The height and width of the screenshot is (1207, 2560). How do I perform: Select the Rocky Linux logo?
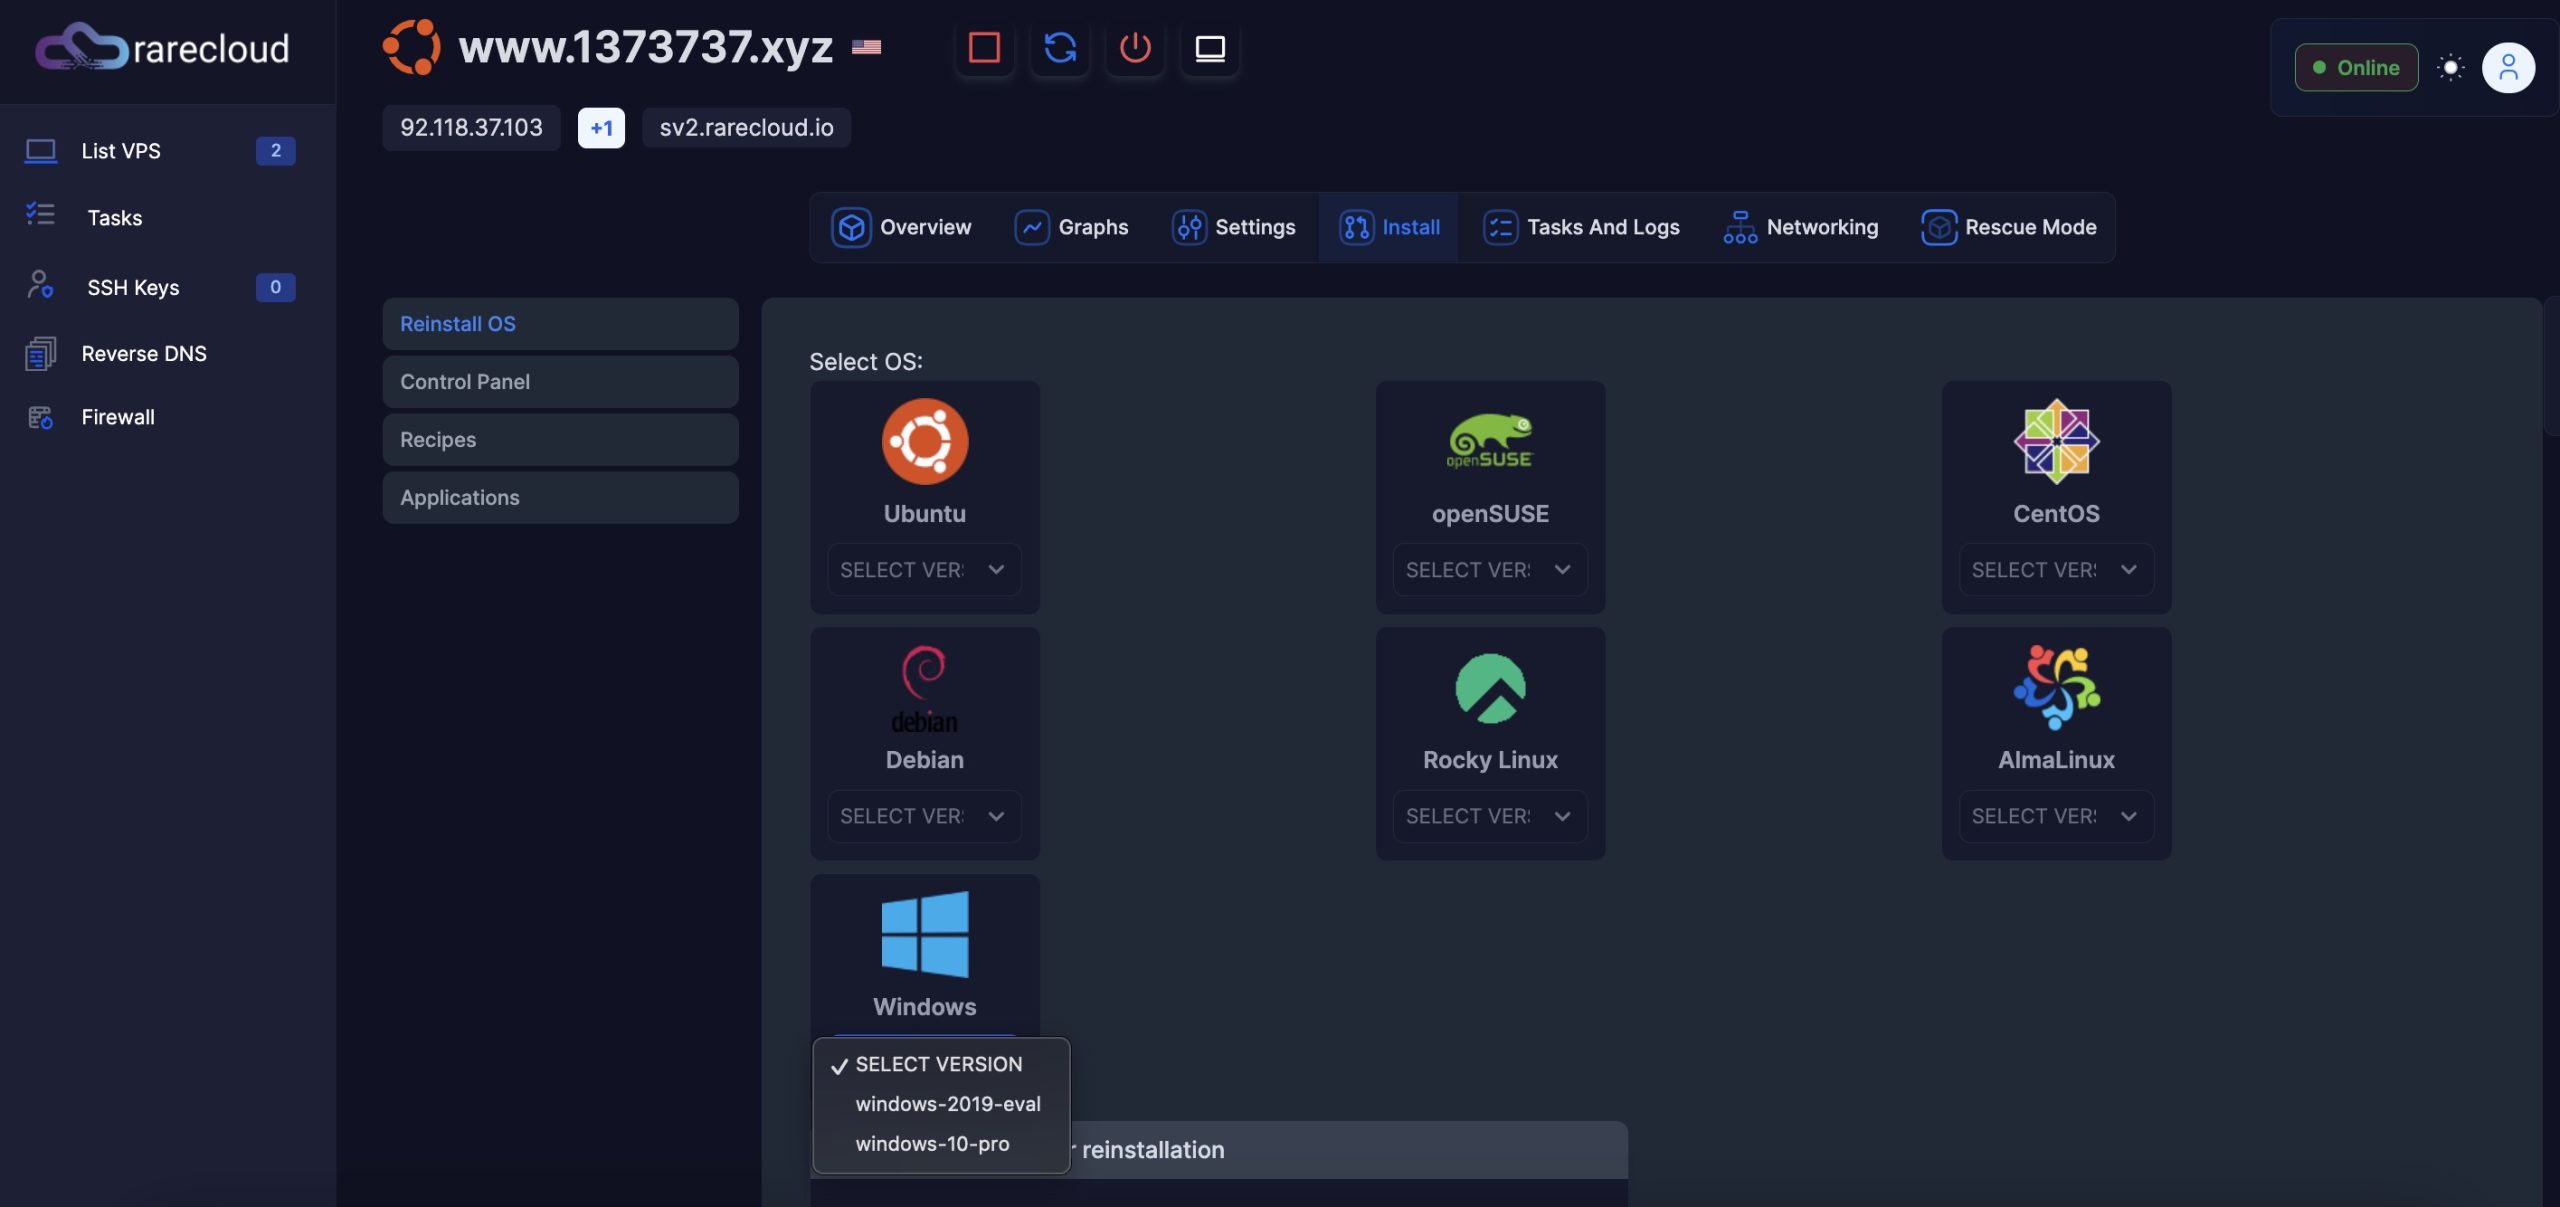click(x=1490, y=688)
